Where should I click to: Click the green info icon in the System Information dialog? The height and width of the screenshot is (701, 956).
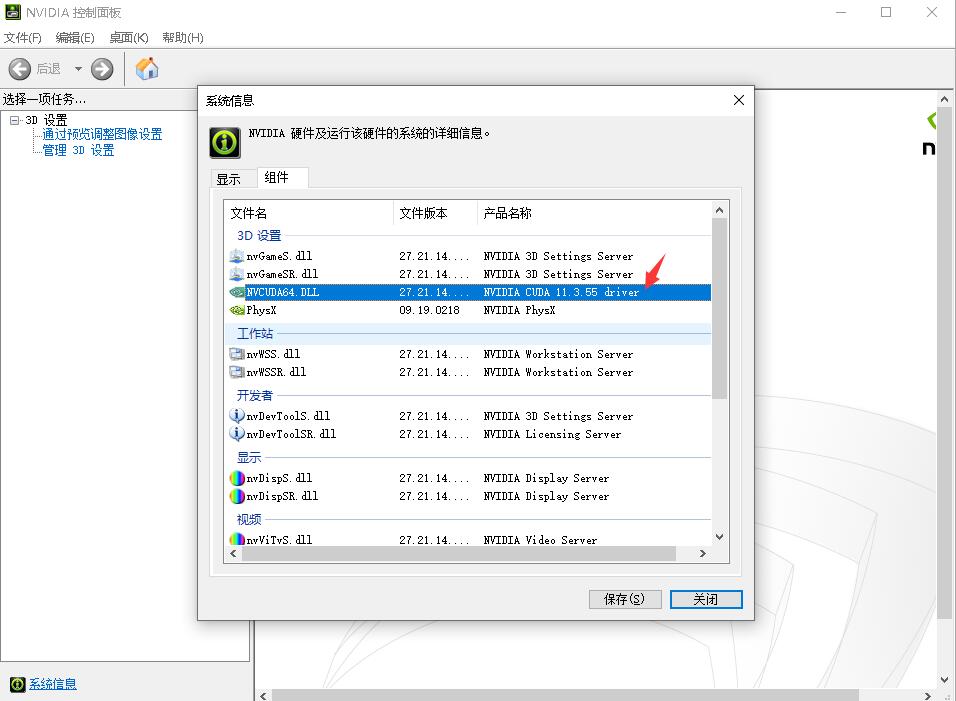click(x=225, y=143)
